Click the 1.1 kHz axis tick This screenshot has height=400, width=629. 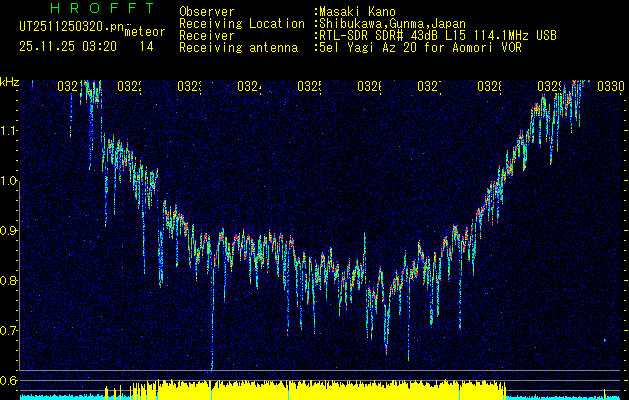tap(9, 131)
